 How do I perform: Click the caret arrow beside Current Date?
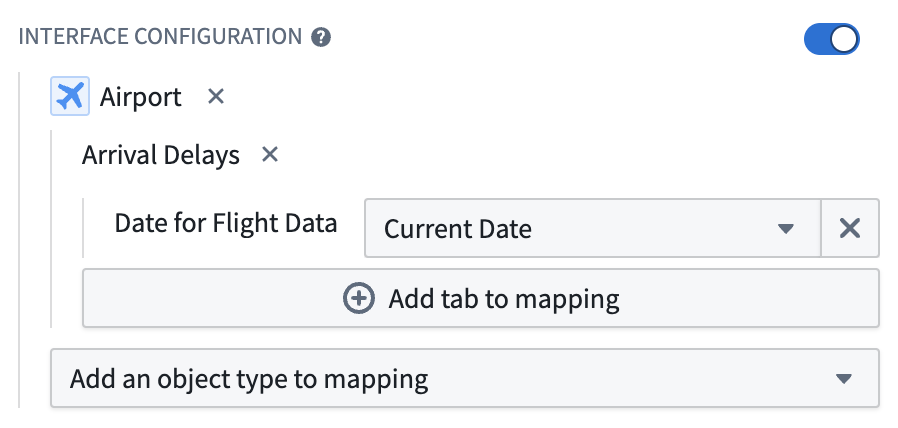tap(786, 229)
